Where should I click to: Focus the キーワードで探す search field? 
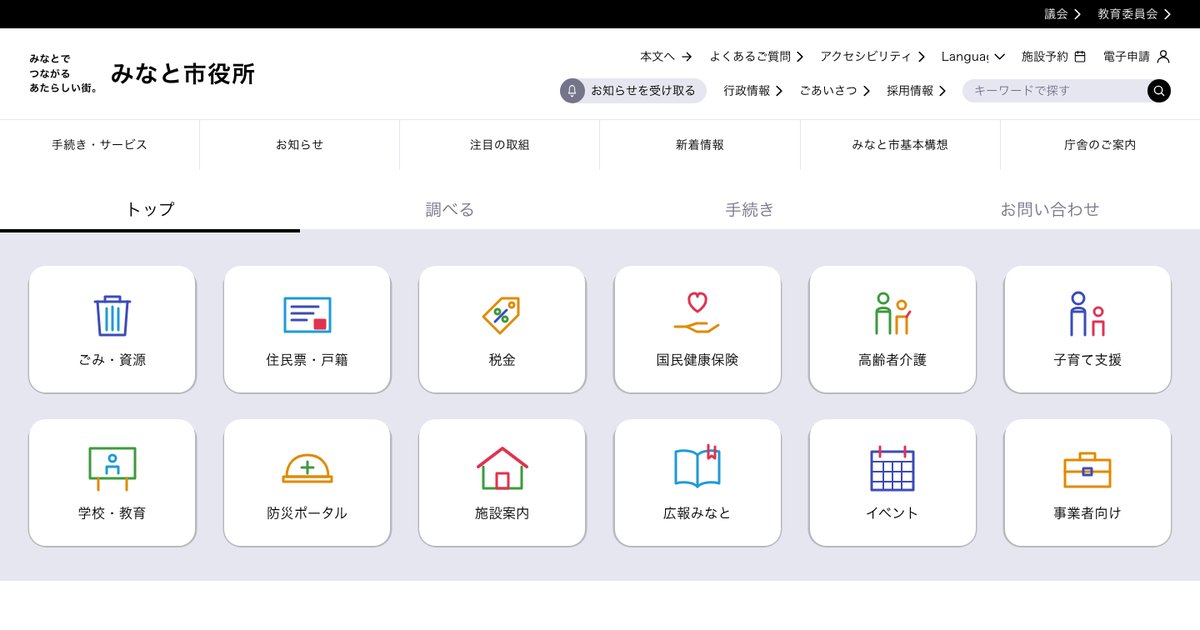click(1054, 91)
